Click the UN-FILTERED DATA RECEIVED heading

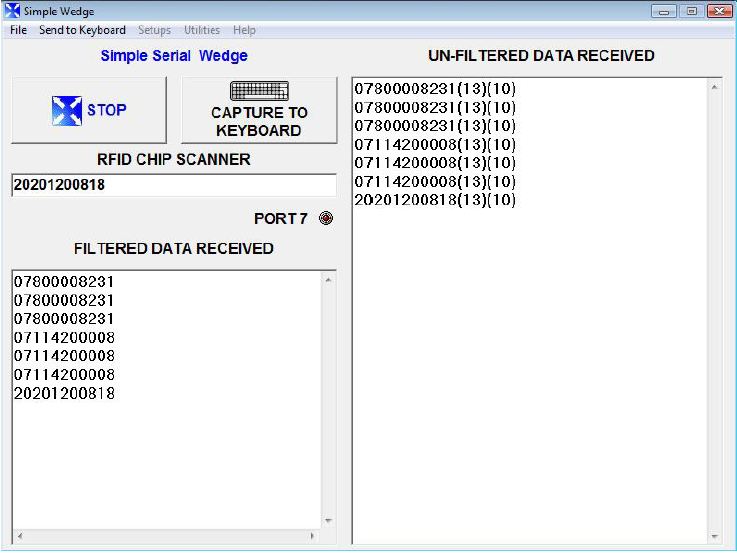[541, 55]
